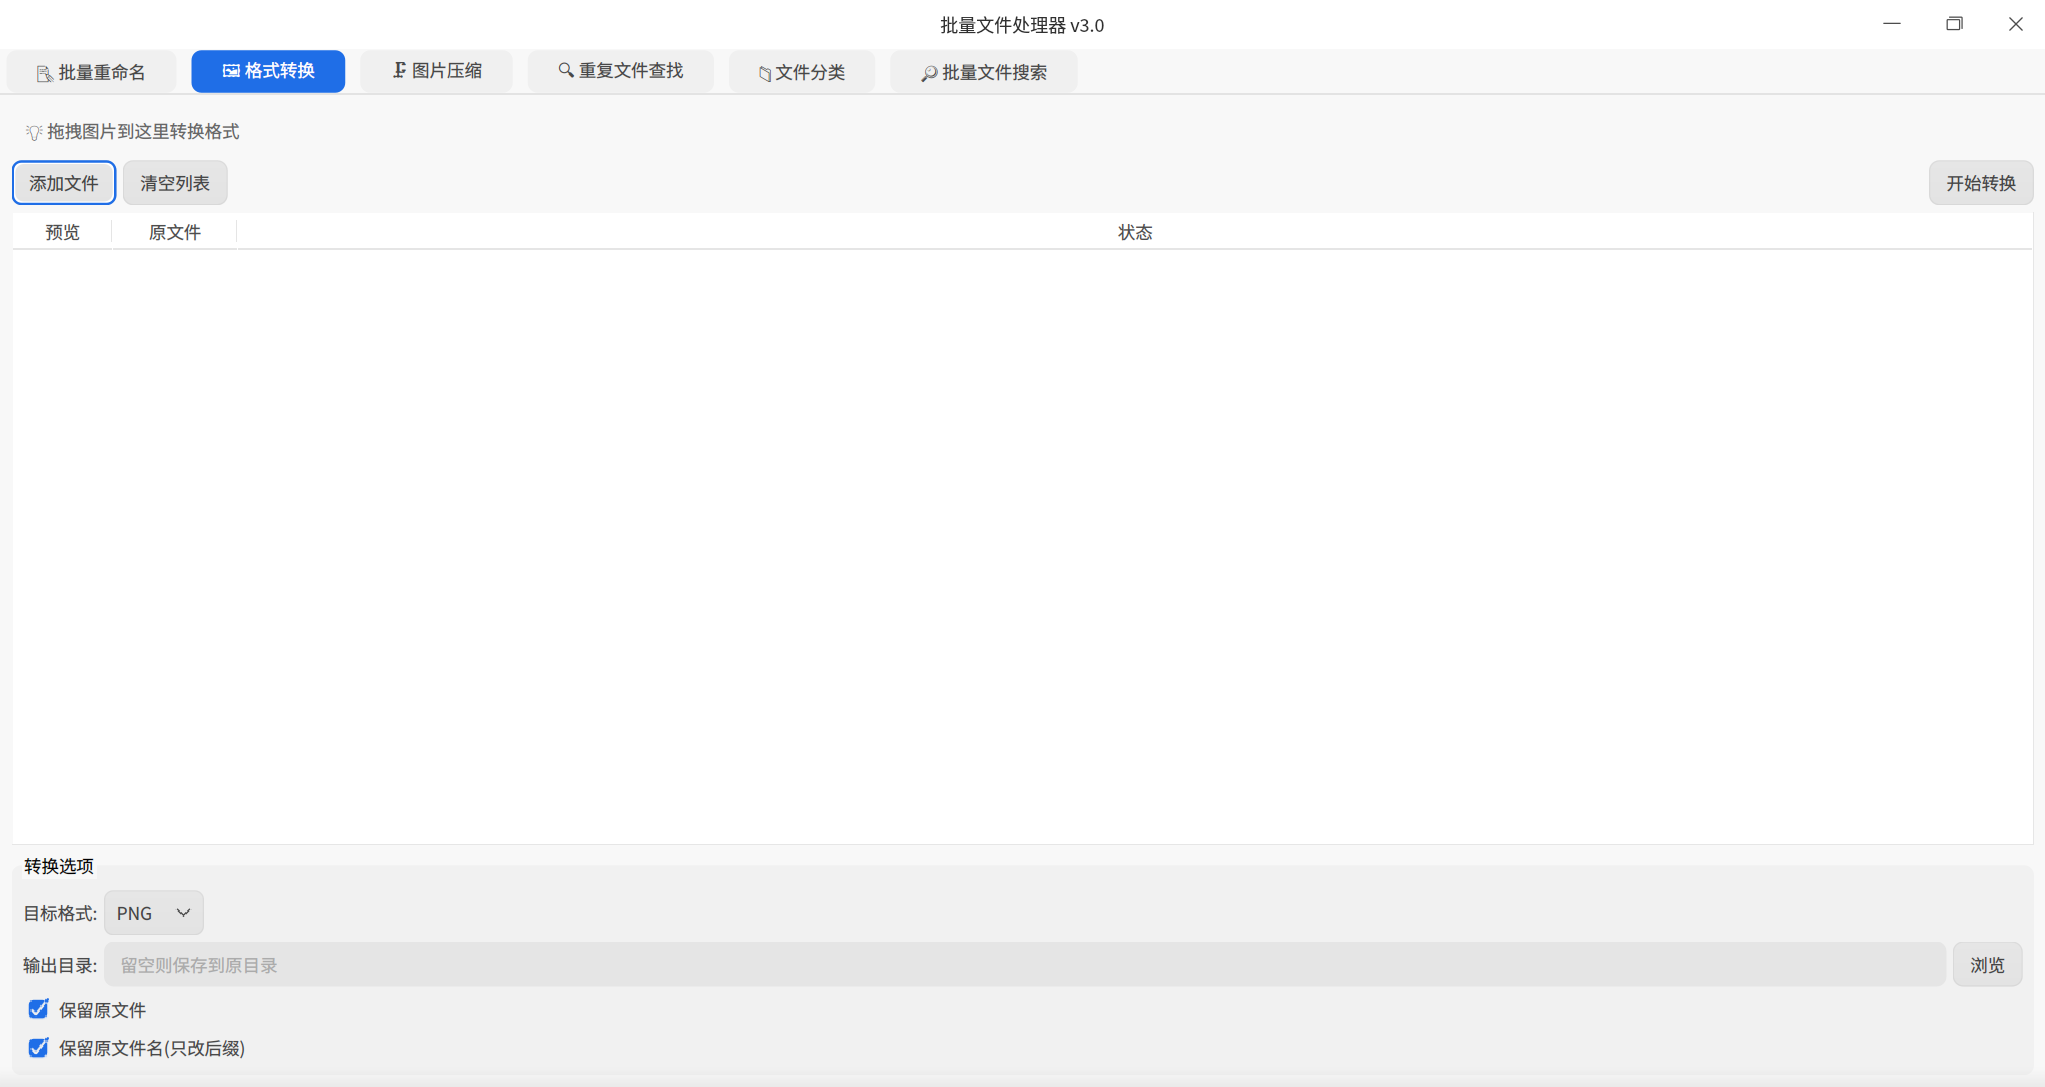Select the 格式转换 tab
2045x1087 pixels.
(268, 71)
